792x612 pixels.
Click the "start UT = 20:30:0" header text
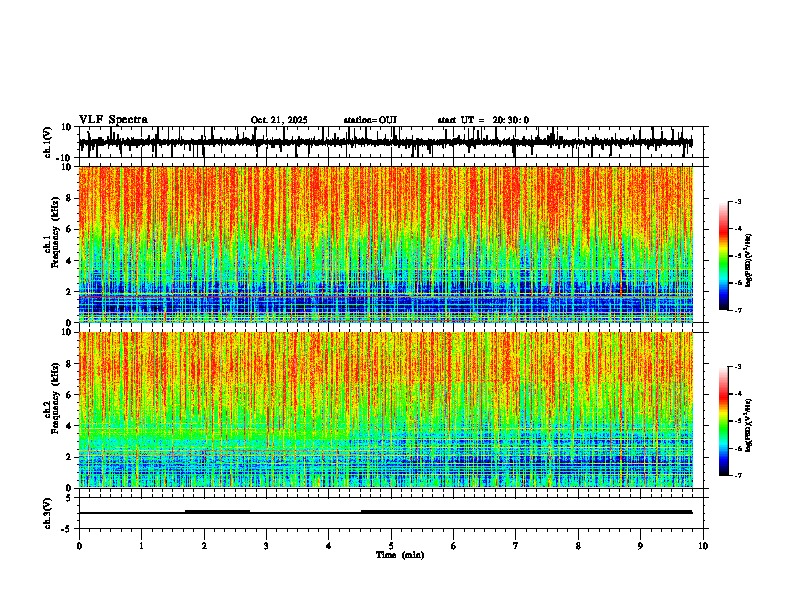(483, 120)
